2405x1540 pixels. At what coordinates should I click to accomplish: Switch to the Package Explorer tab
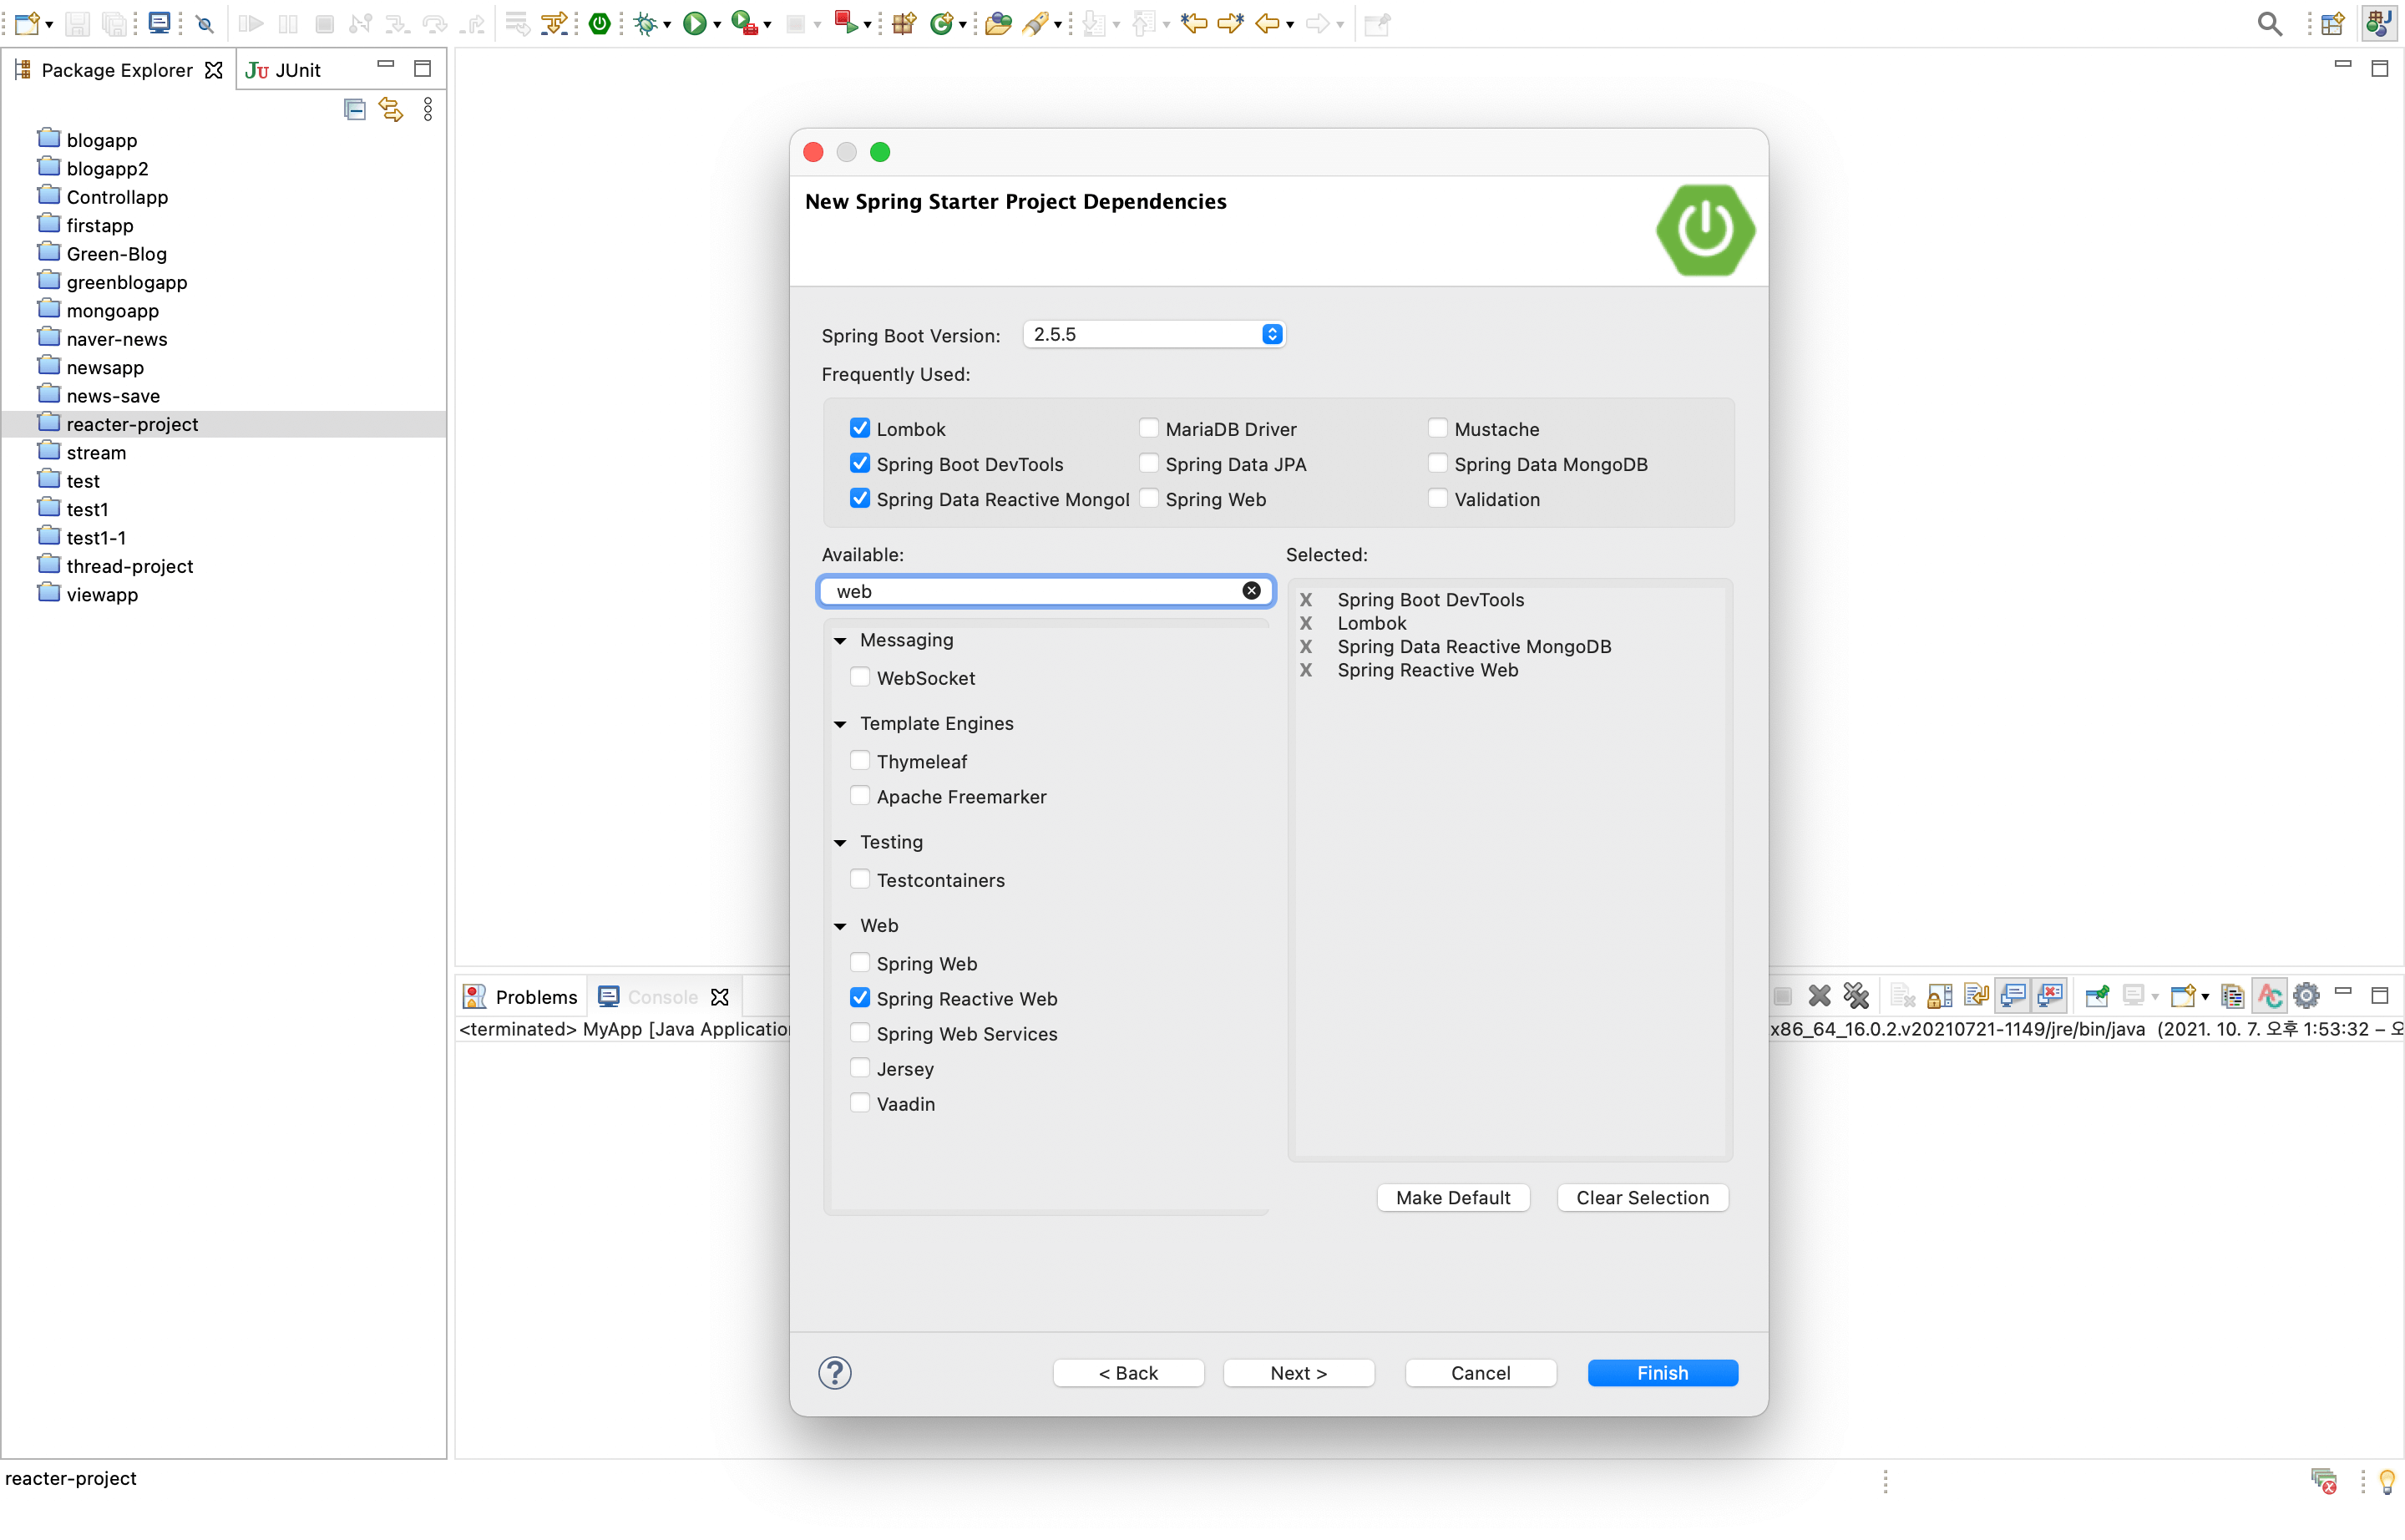[x=117, y=70]
